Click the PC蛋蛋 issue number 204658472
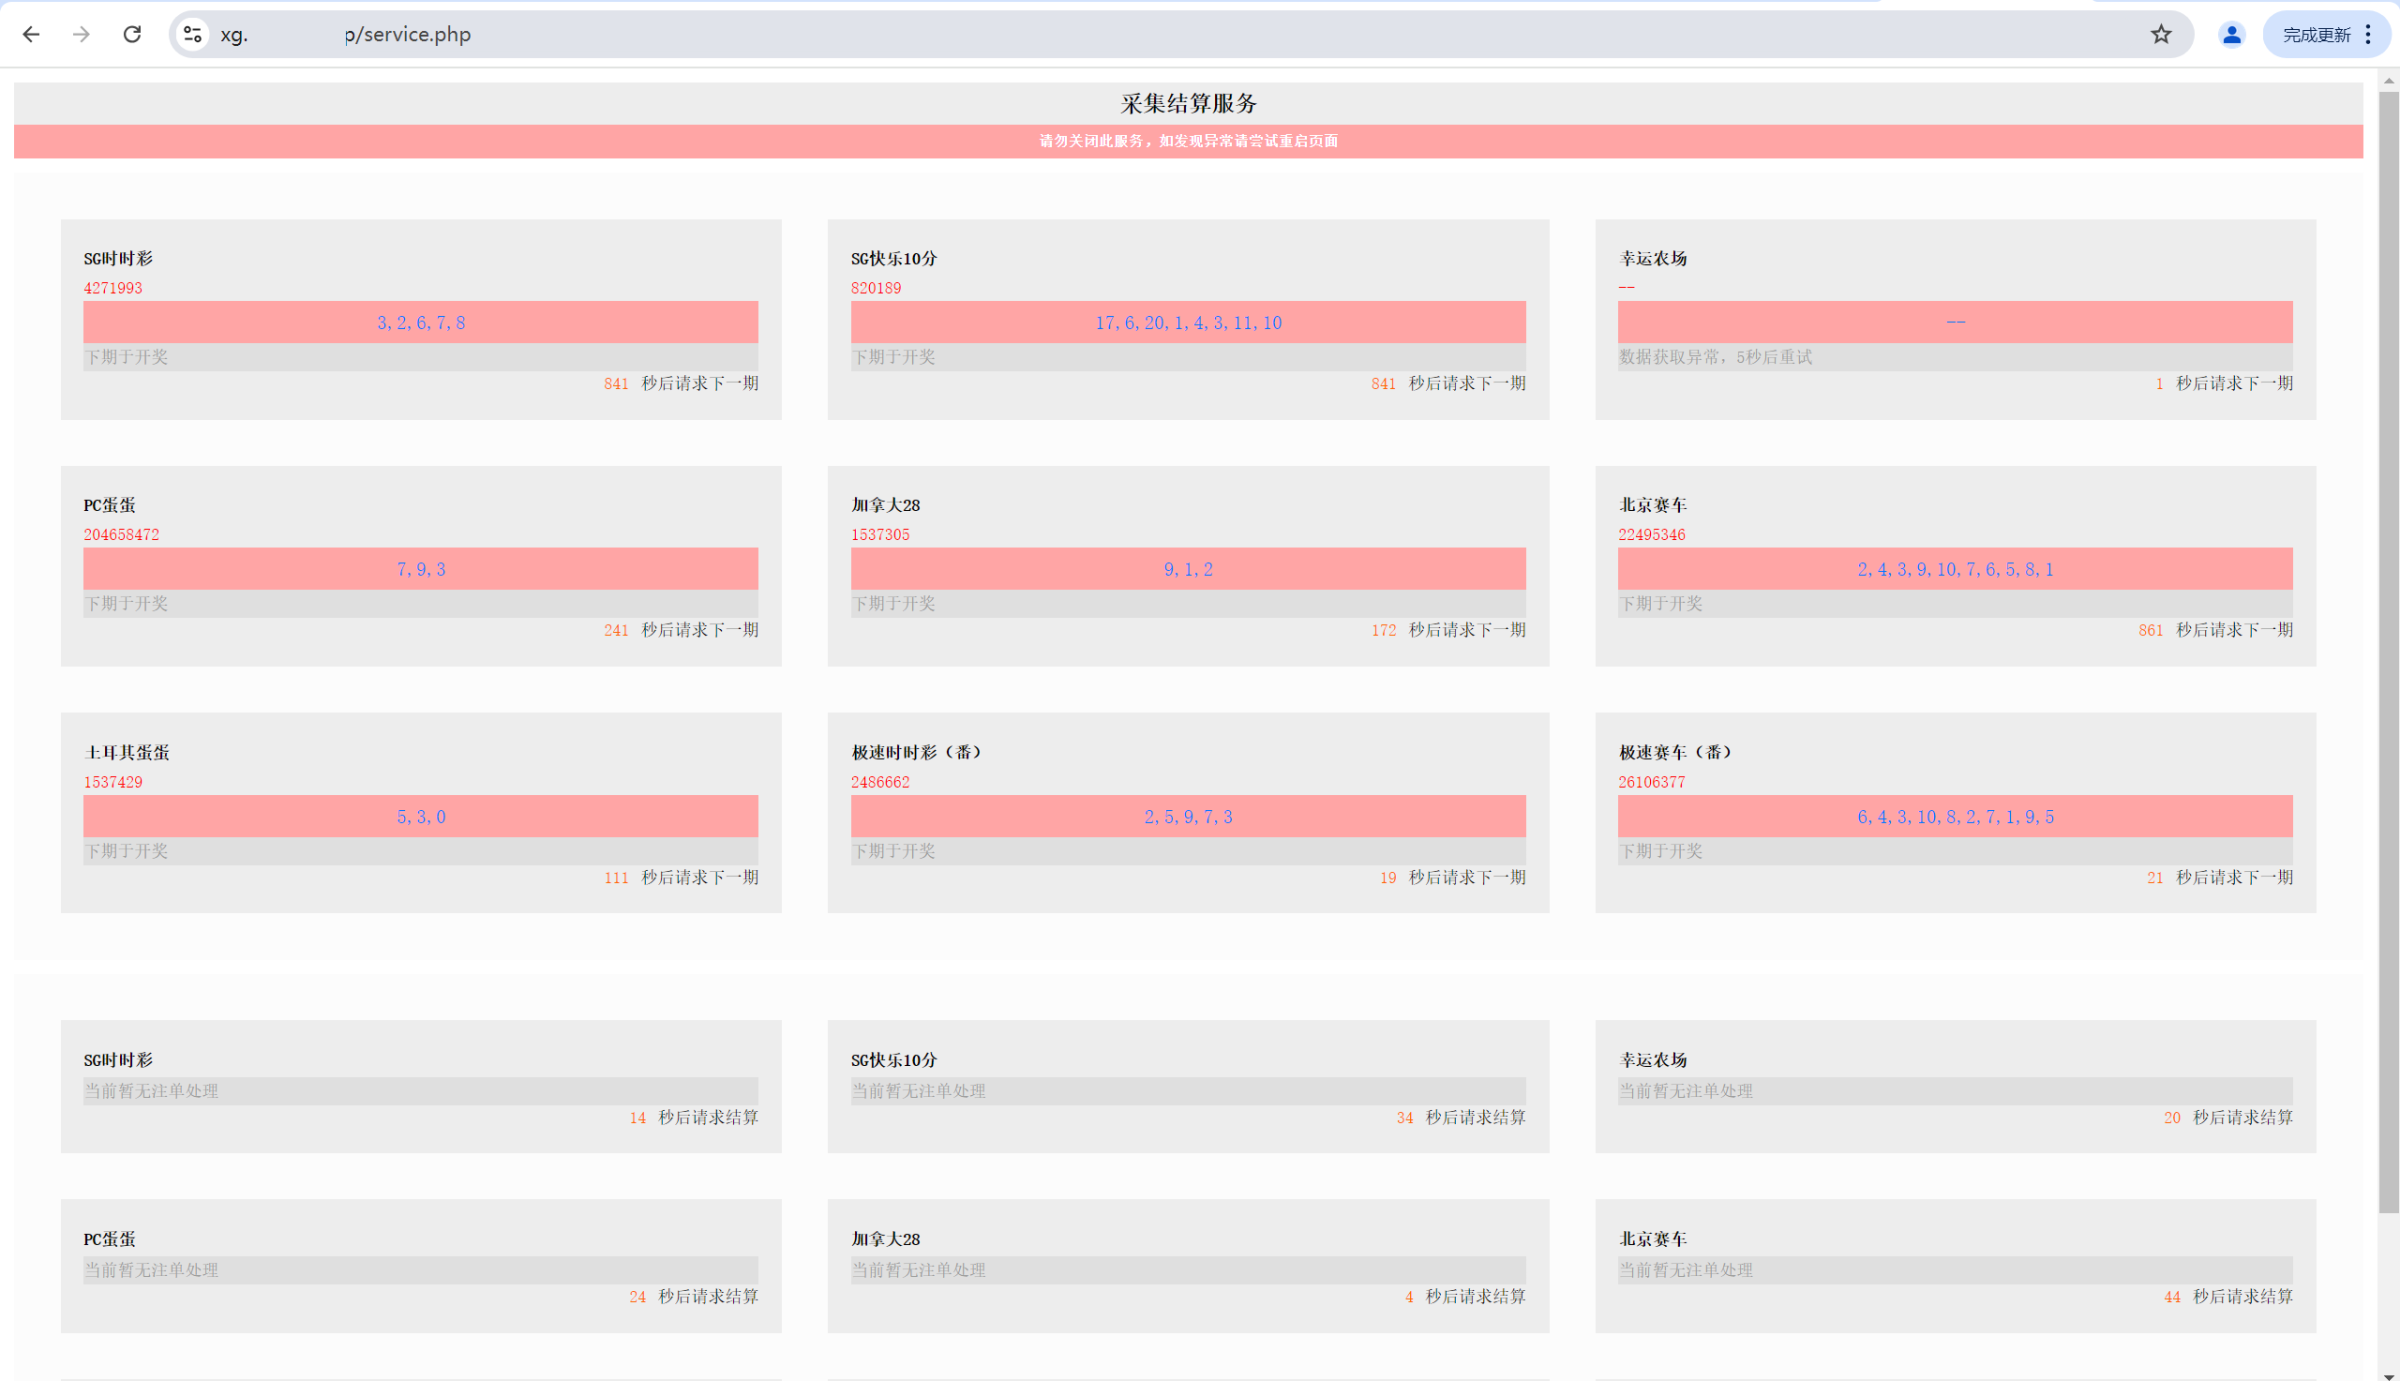Image resolution: width=2400 pixels, height=1381 pixels. coord(121,535)
